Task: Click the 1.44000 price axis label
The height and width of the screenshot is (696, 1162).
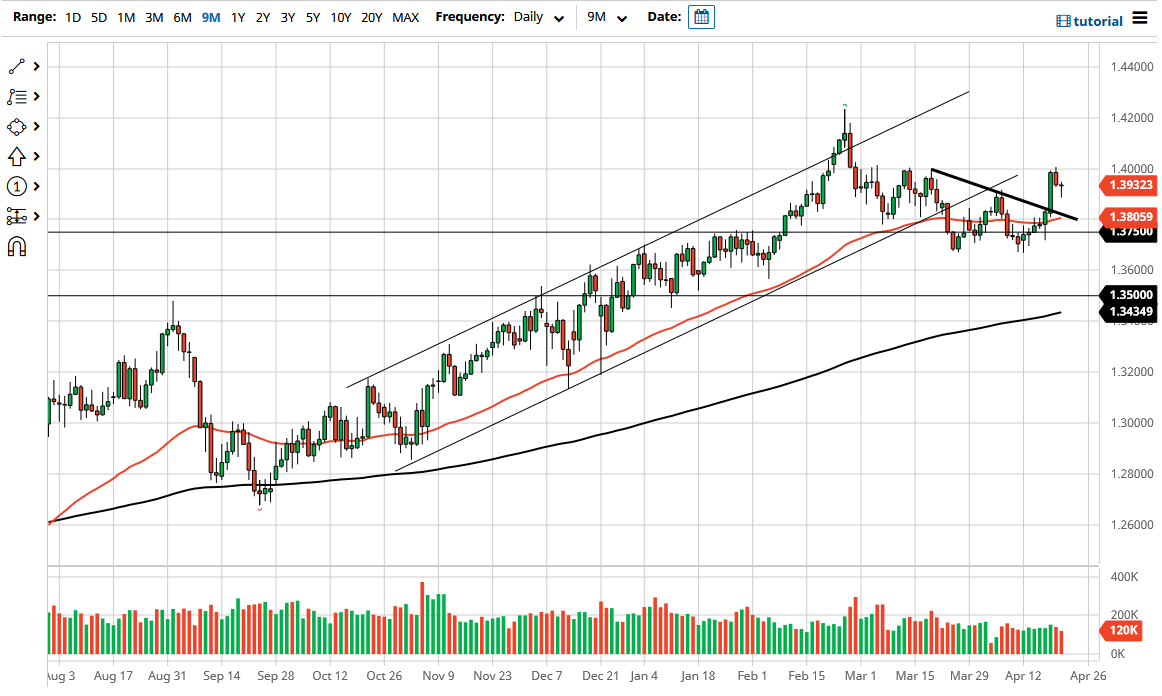Action: point(1132,67)
